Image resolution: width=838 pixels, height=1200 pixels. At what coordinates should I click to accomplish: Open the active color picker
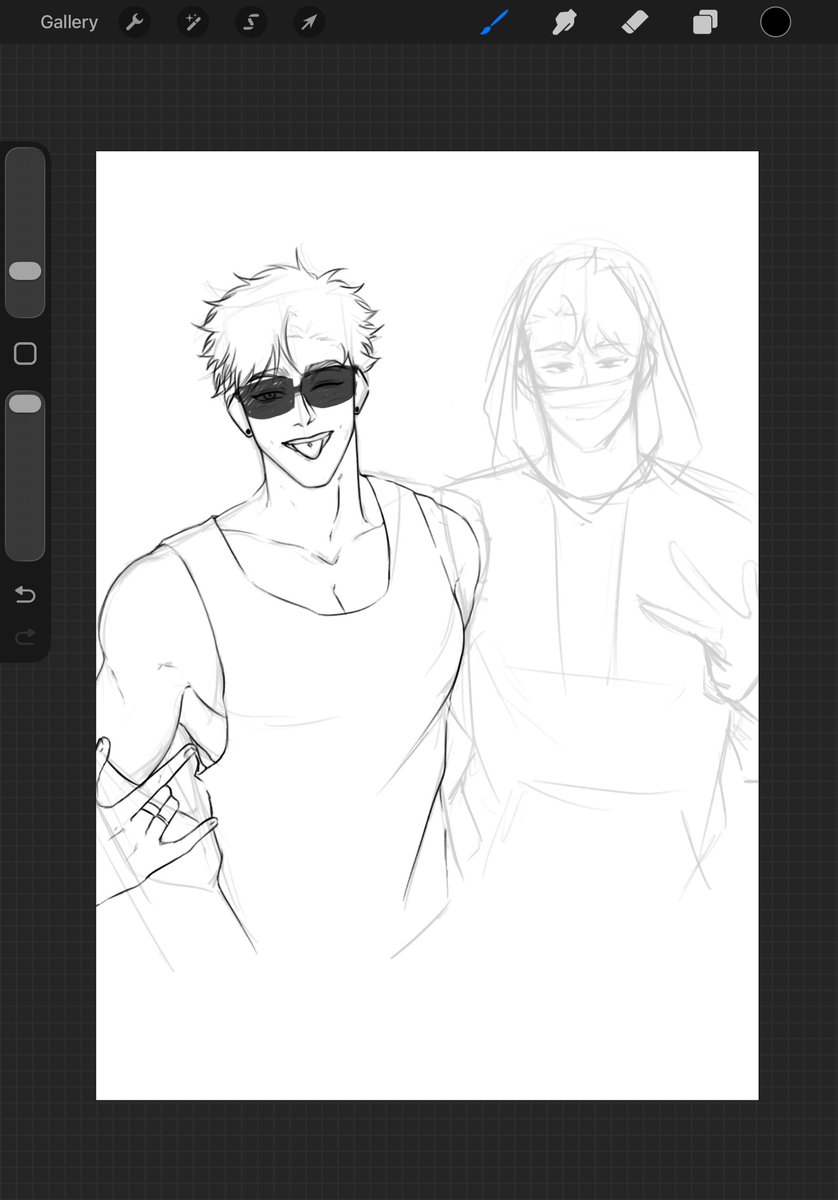coord(775,22)
